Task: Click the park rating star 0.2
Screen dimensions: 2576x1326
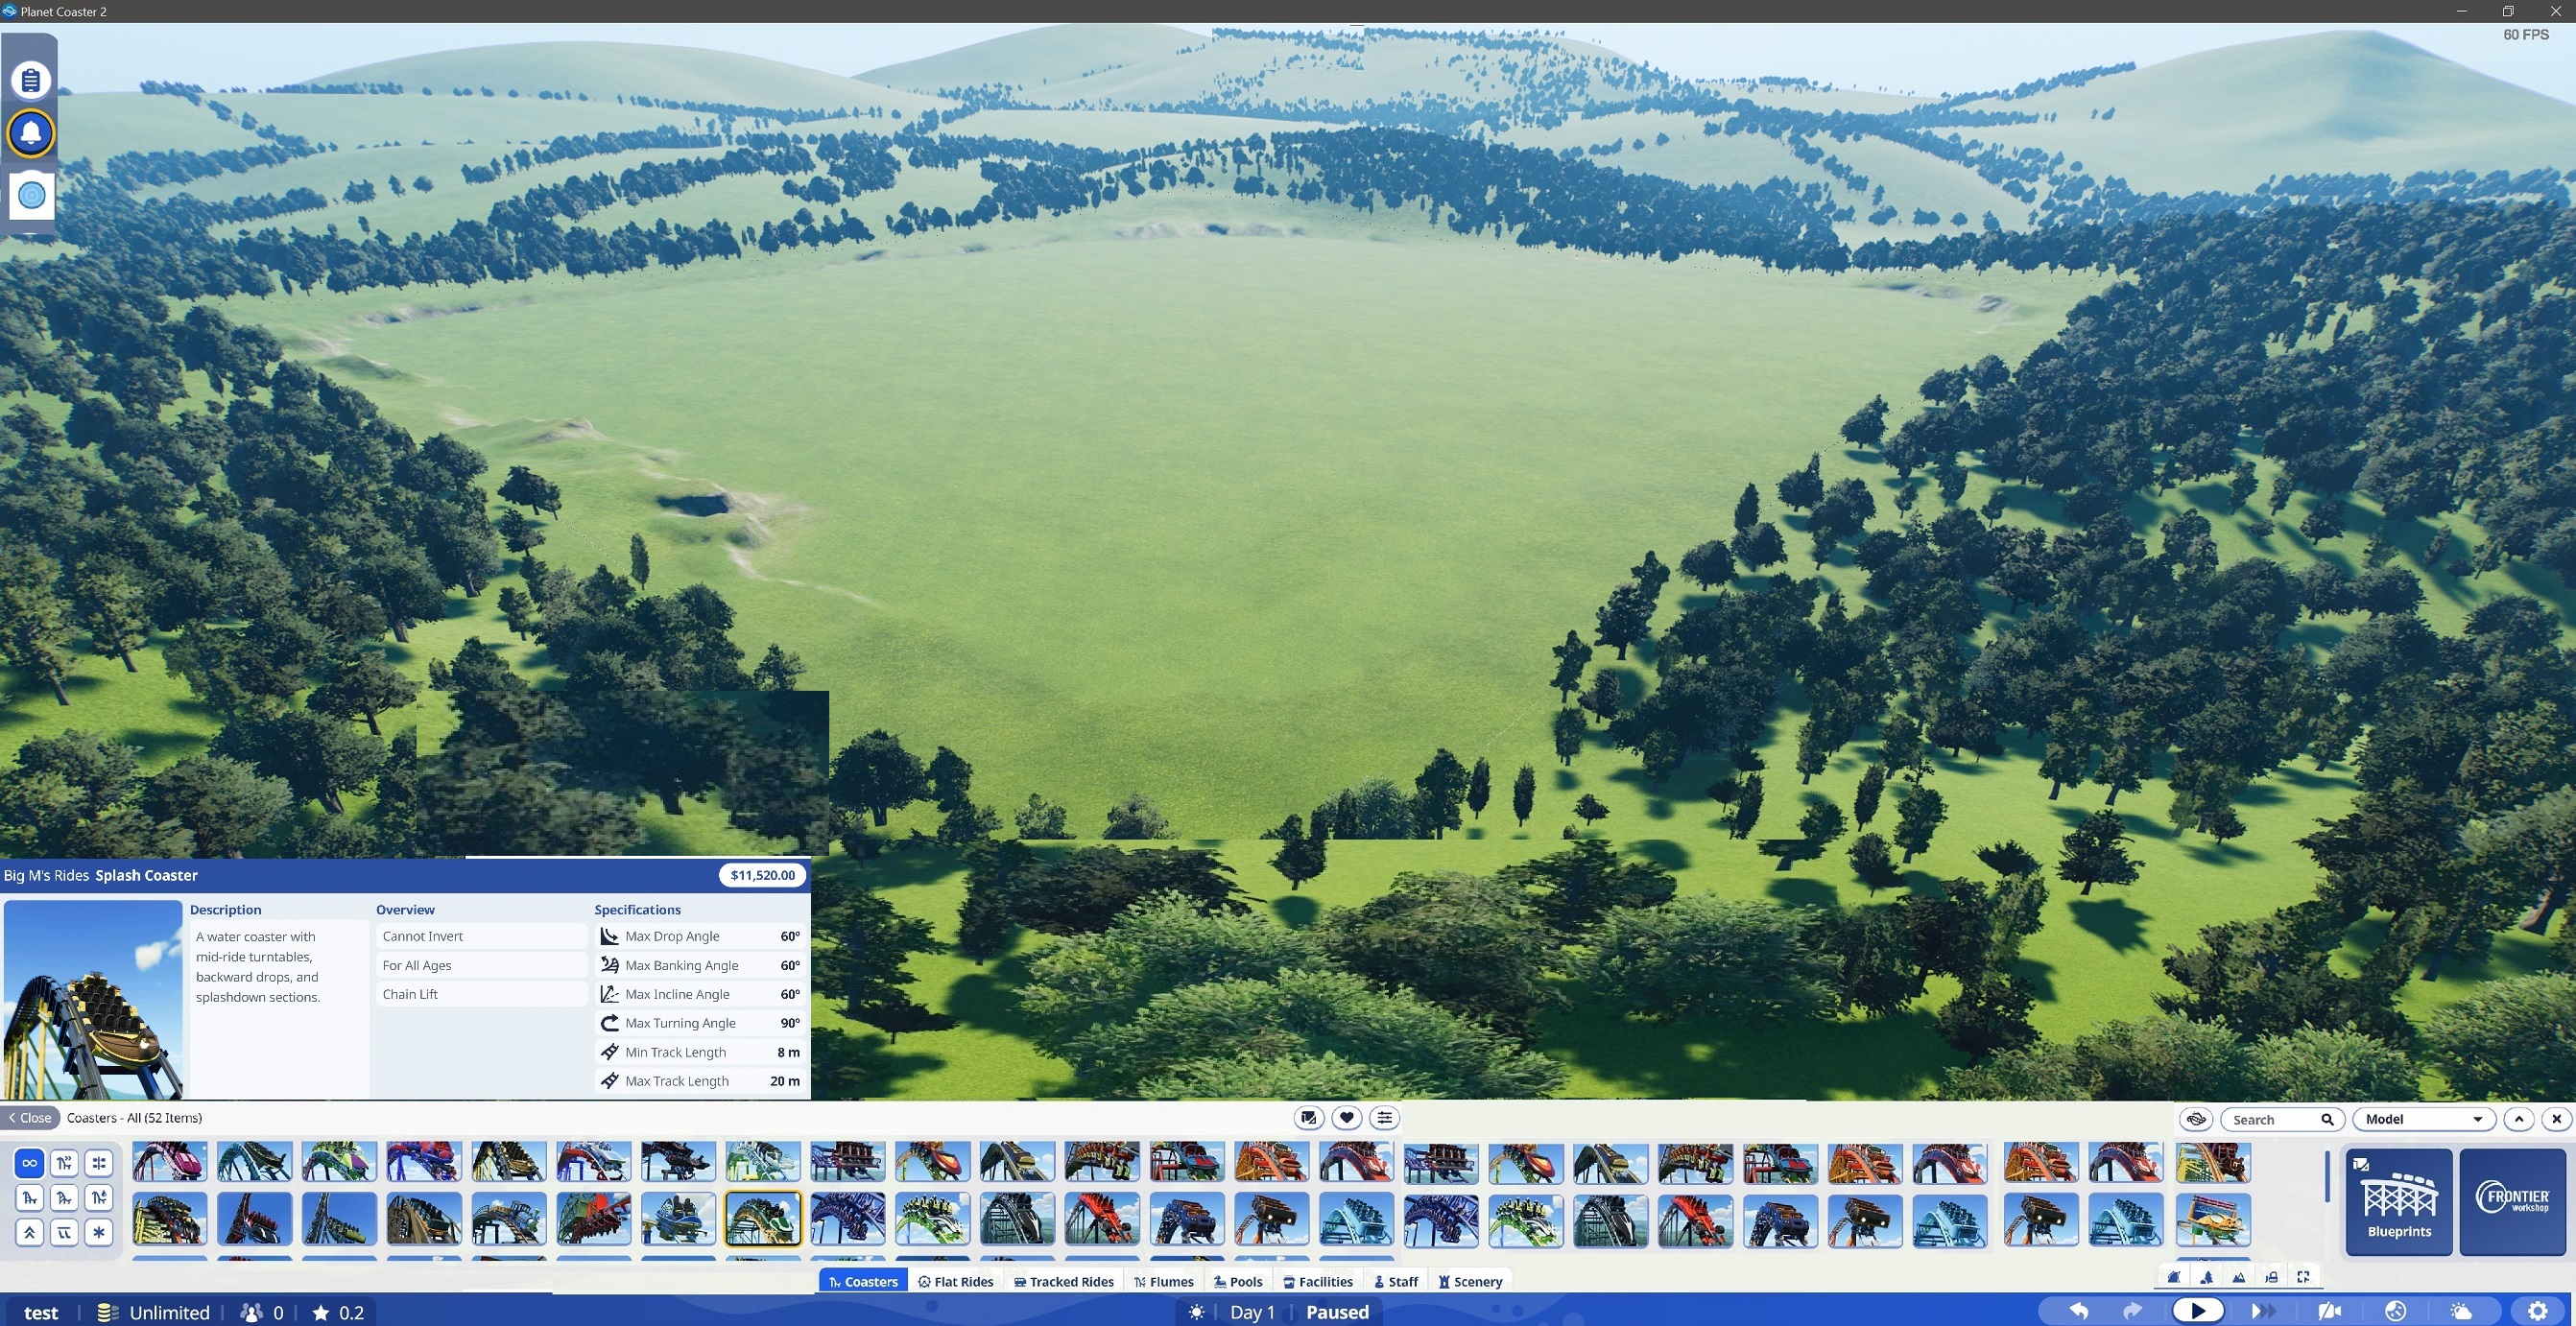Action: [338, 1312]
